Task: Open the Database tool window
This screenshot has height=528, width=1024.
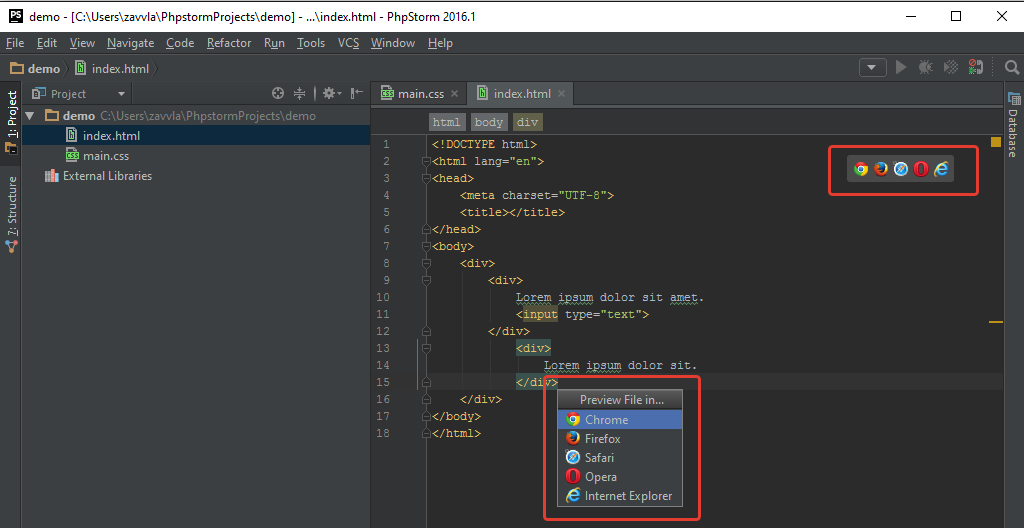Action: pos(1013,124)
